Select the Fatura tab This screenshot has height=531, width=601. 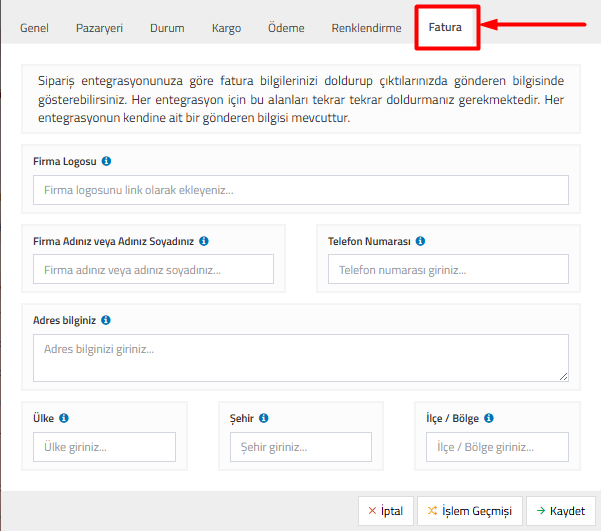click(445, 28)
